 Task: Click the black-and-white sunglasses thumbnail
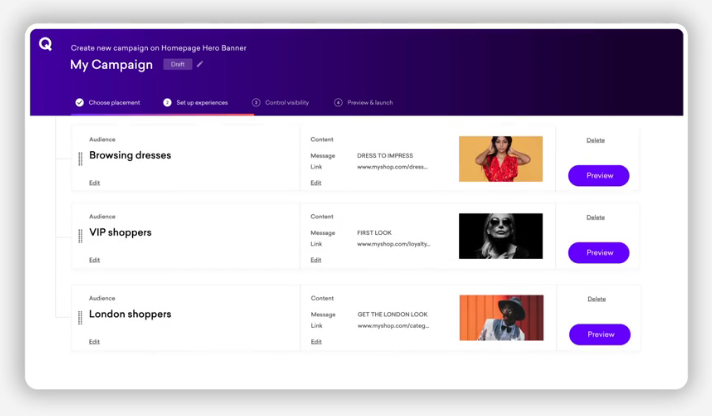(500, 236)
